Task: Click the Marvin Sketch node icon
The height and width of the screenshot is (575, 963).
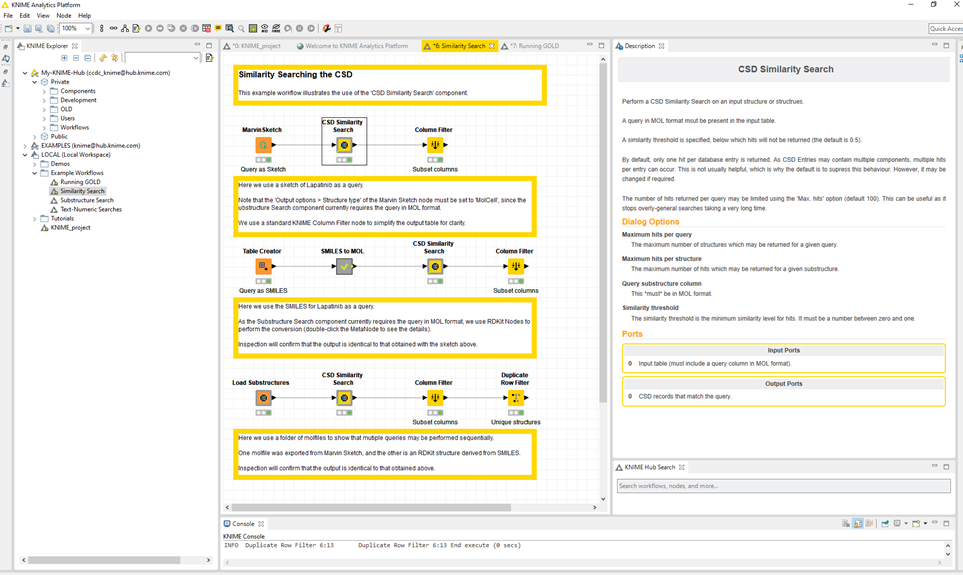Action: pos(263,145)
